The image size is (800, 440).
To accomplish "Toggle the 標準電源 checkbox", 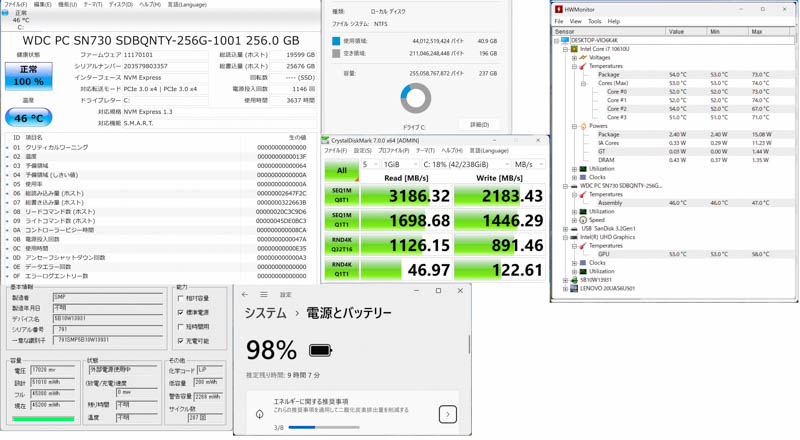I will [x=181, y=312].
